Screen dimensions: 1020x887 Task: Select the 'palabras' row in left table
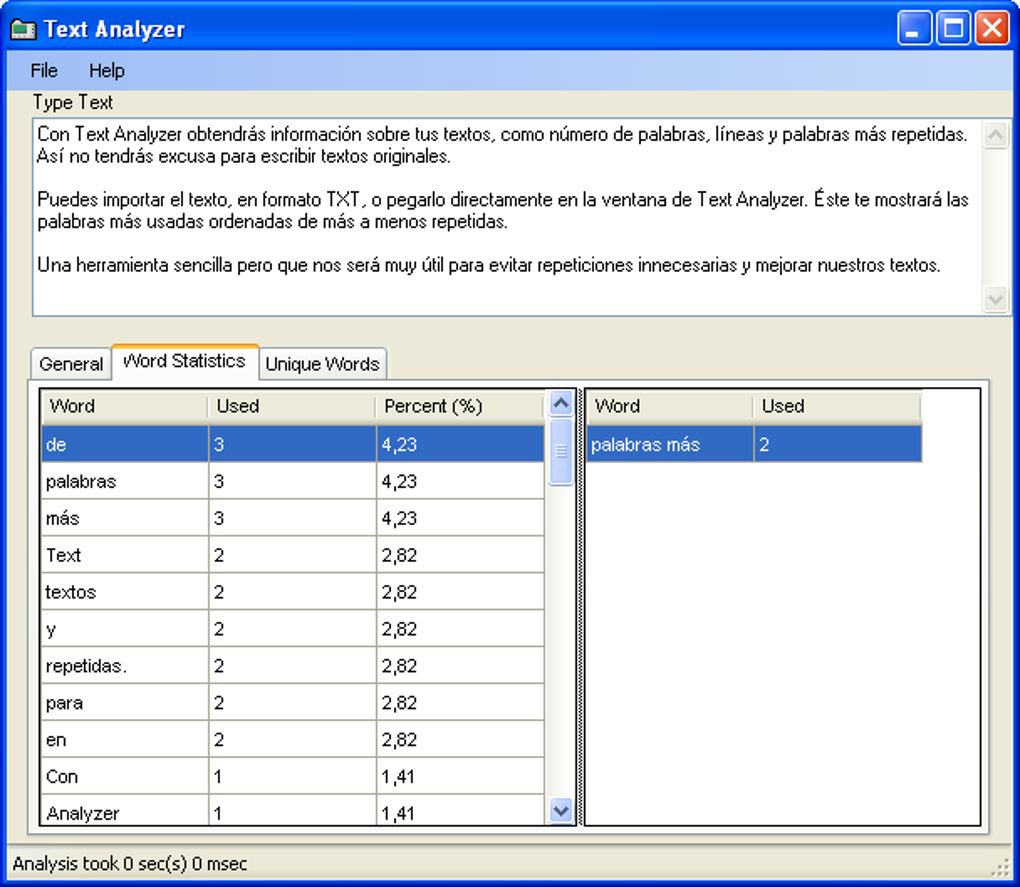(293, 481)
